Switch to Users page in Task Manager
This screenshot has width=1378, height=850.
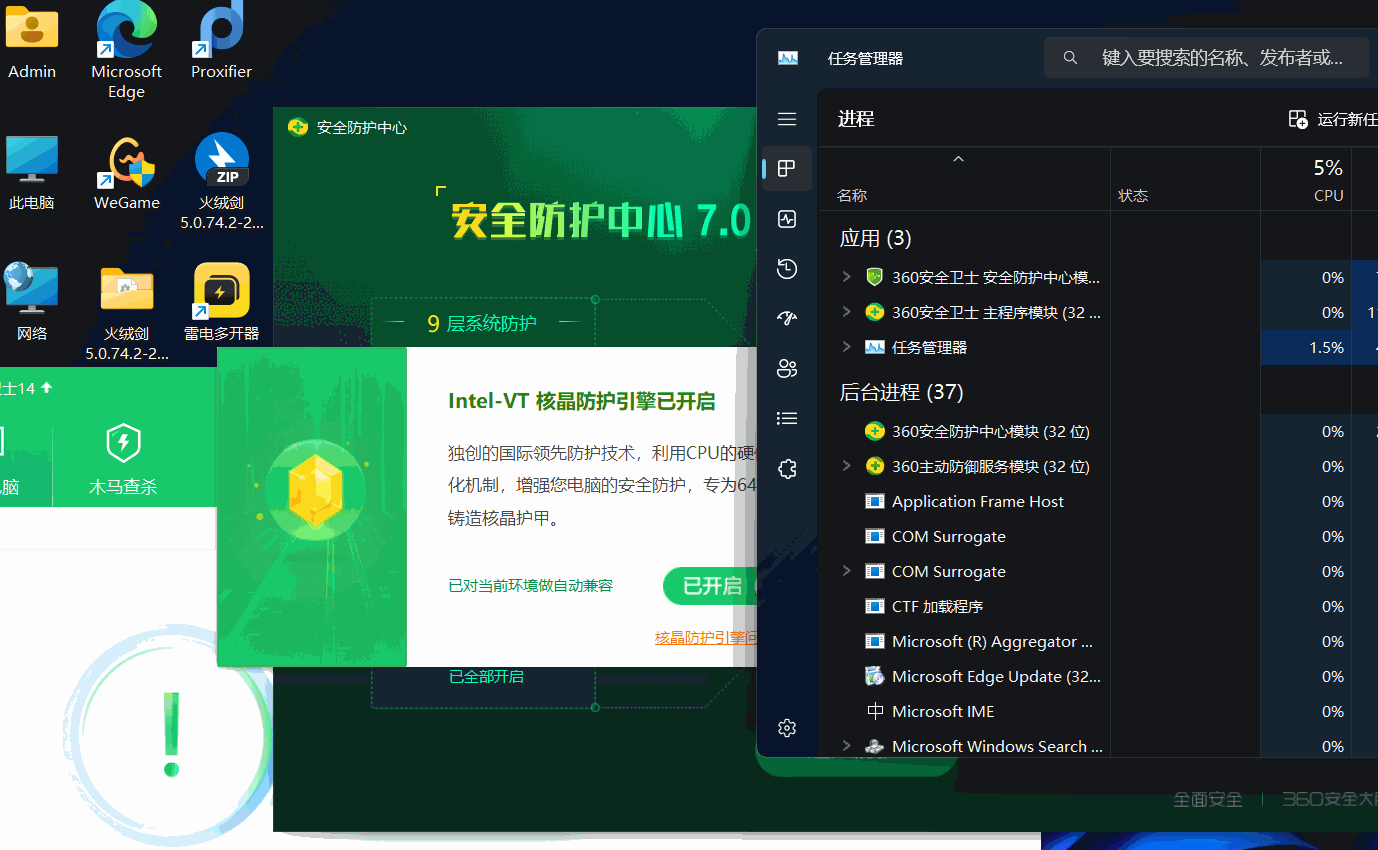pos(787,368)
